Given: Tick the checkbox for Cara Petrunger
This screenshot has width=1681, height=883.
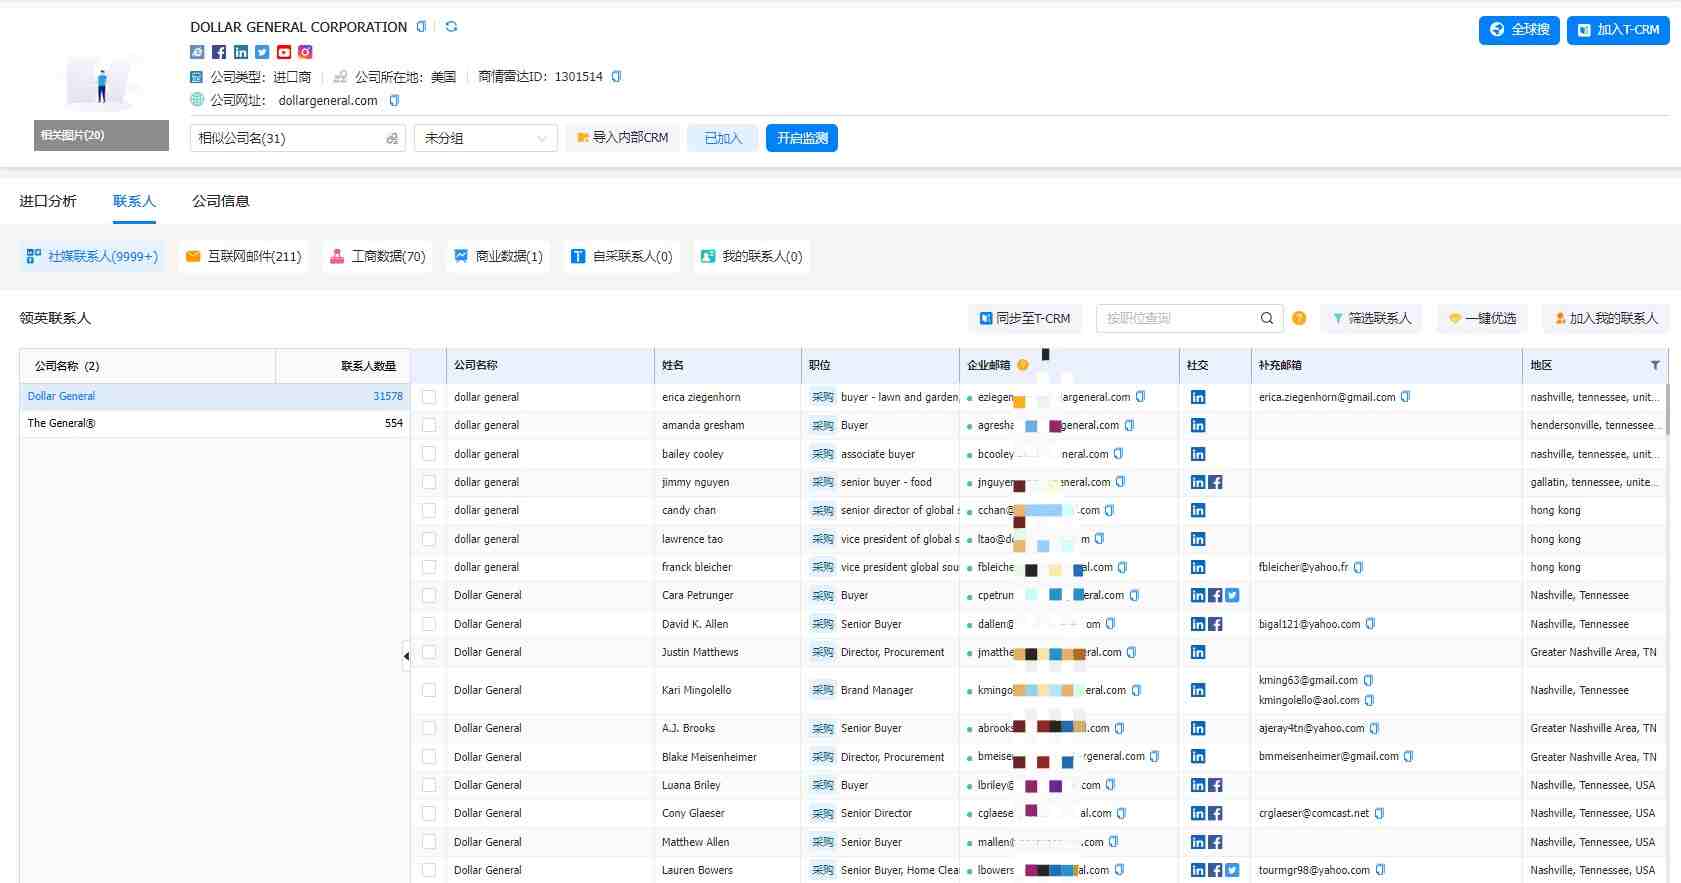Looking at the screenshot, I should (x=429, y=595).
